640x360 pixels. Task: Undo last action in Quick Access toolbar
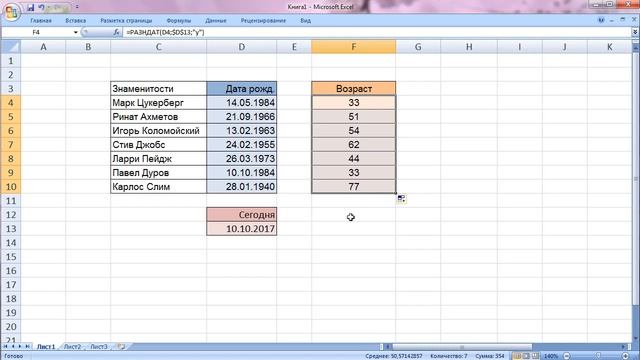pos(41,7)
